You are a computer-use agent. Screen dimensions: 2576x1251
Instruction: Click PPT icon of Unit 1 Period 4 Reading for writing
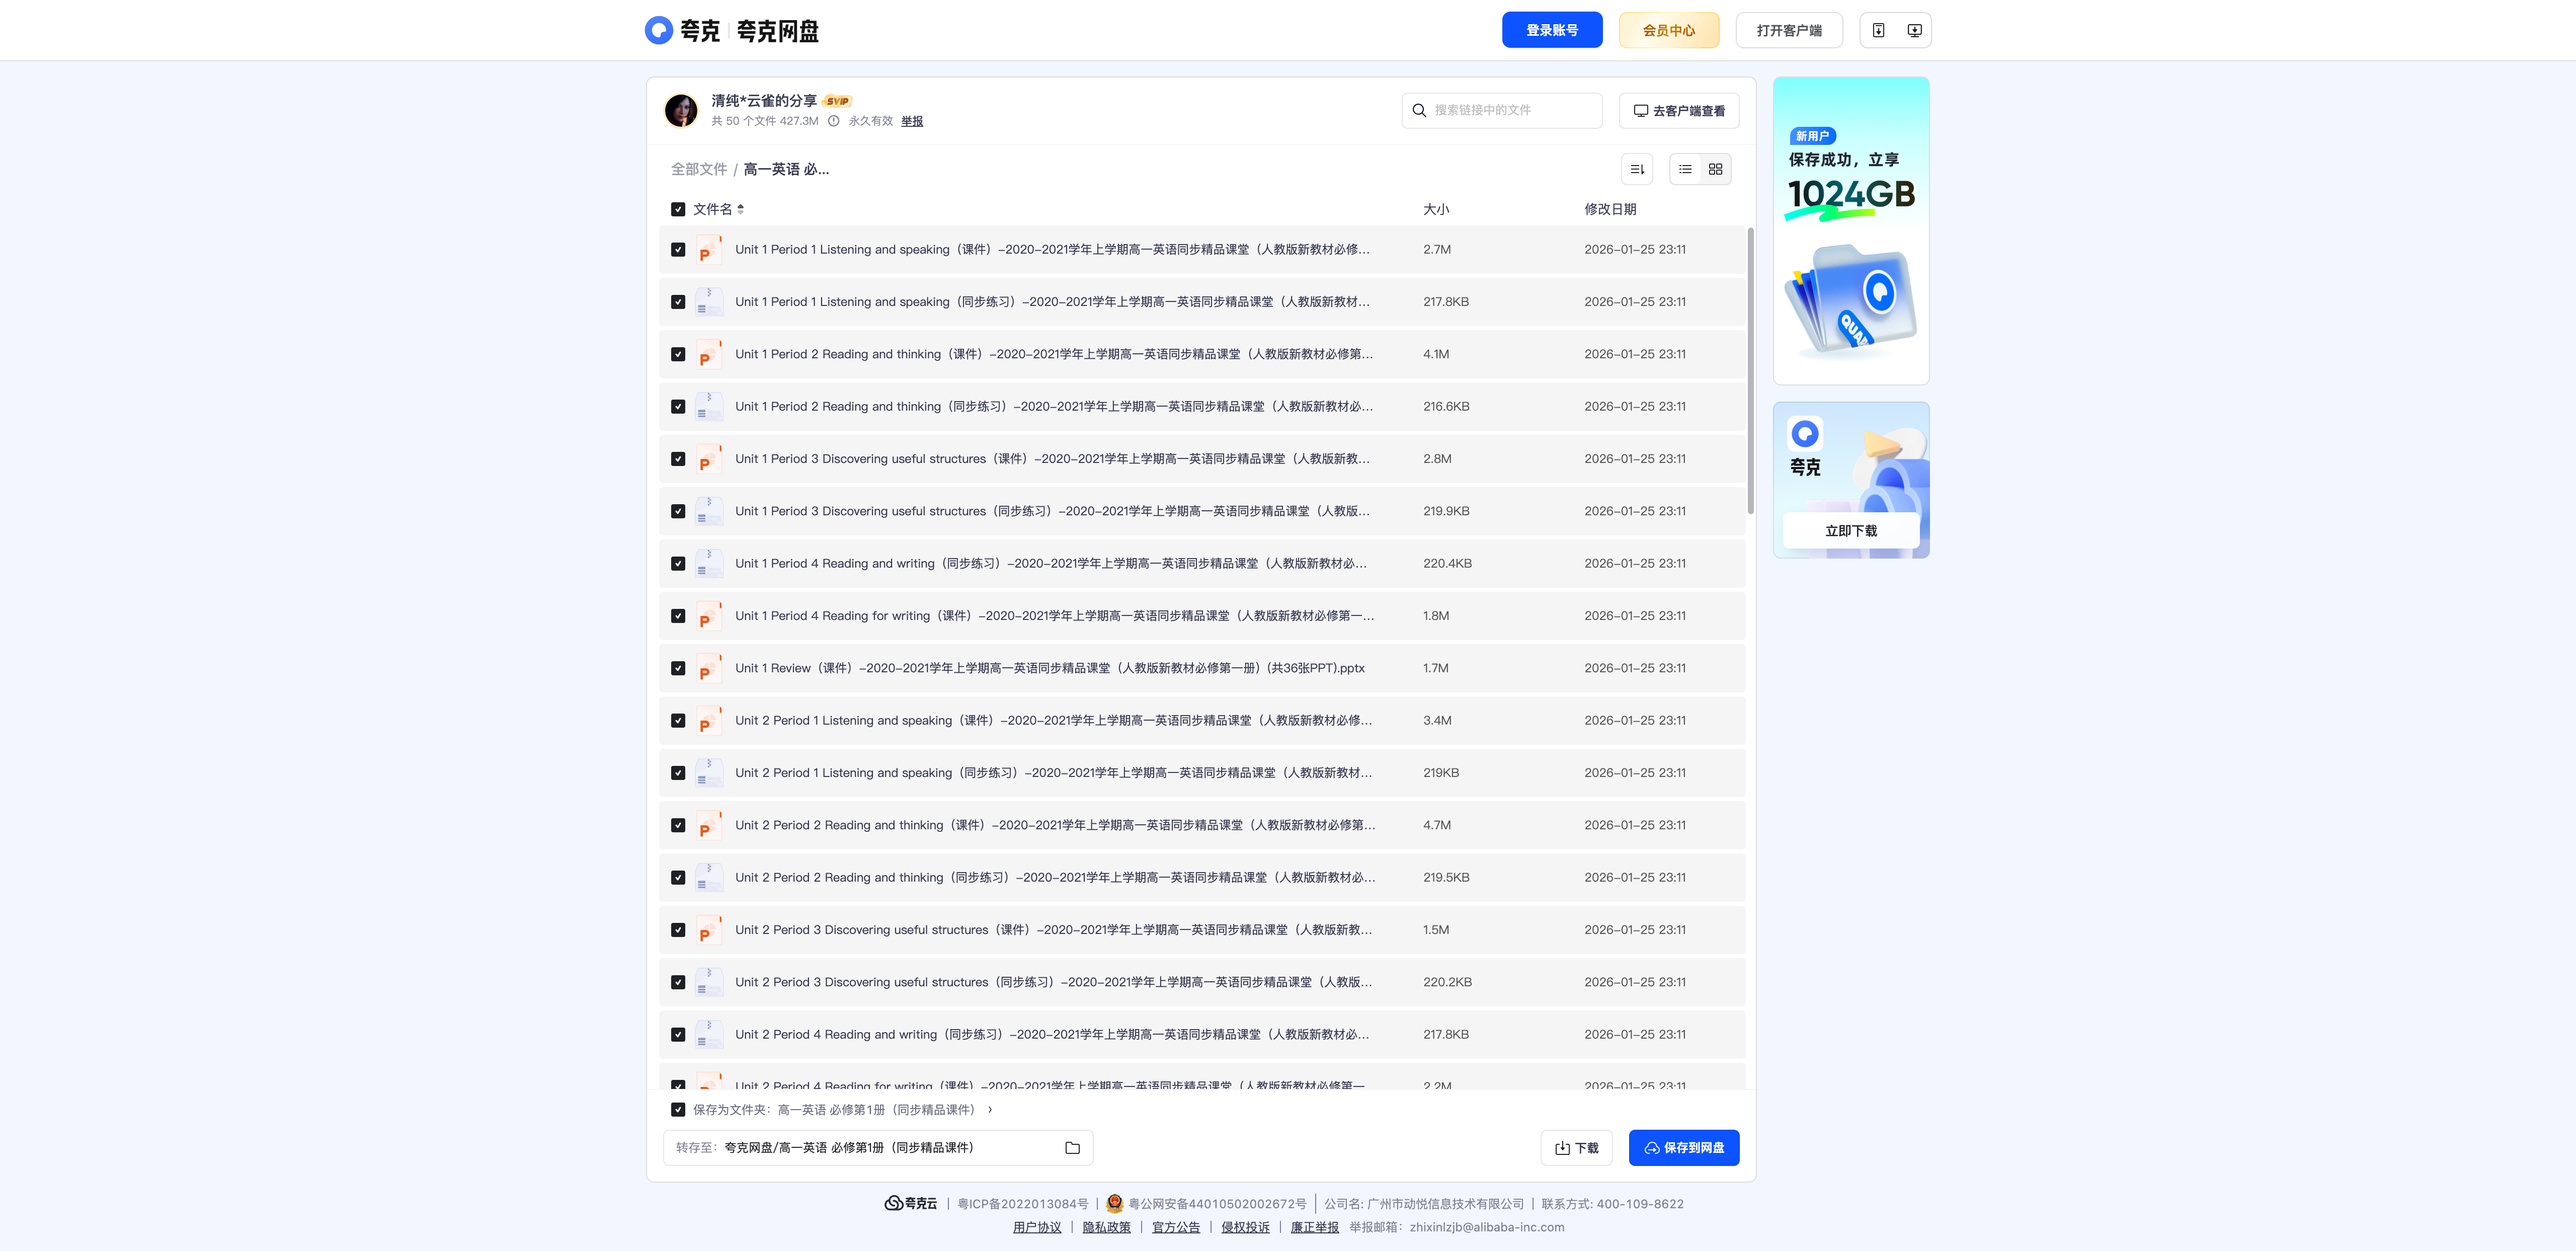(708, 616)
